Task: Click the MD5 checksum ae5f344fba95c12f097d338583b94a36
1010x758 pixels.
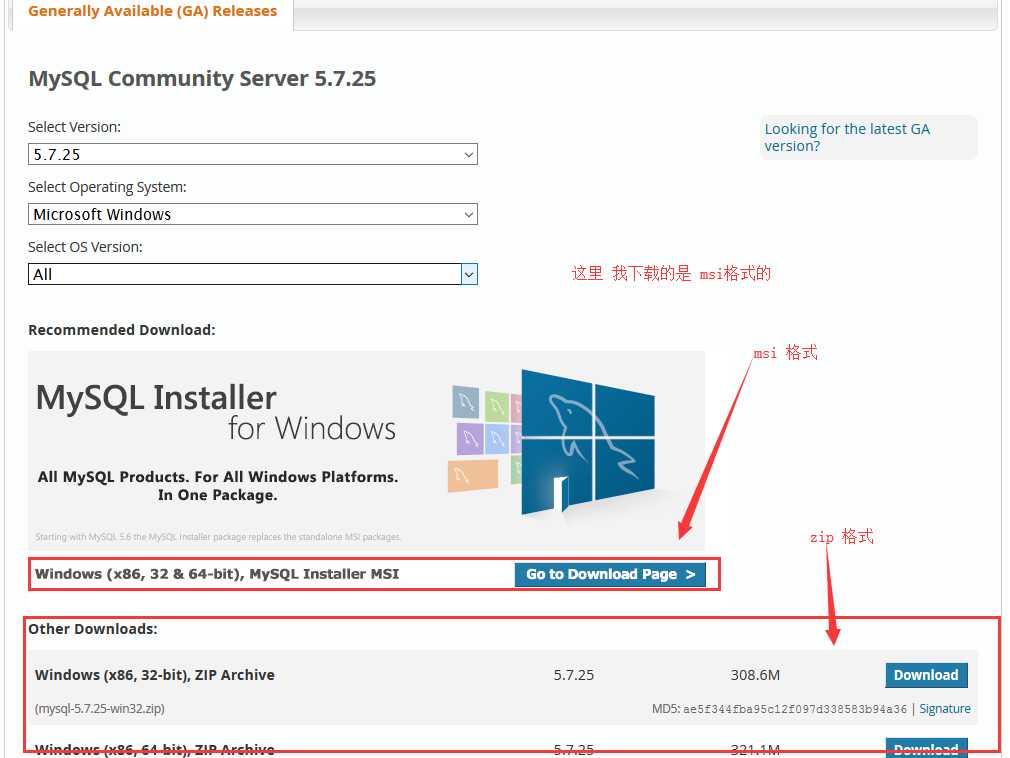Action: (x=794, y=709)
